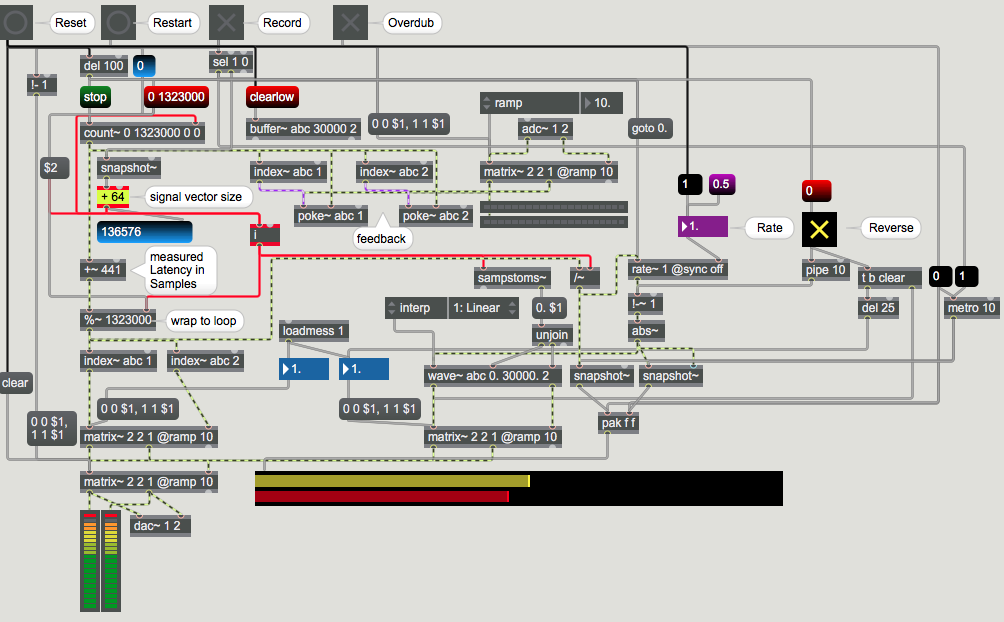Enable the Overdub toggle
The width and height of the screenshot is (1004, 622).
tap(351, 22)
